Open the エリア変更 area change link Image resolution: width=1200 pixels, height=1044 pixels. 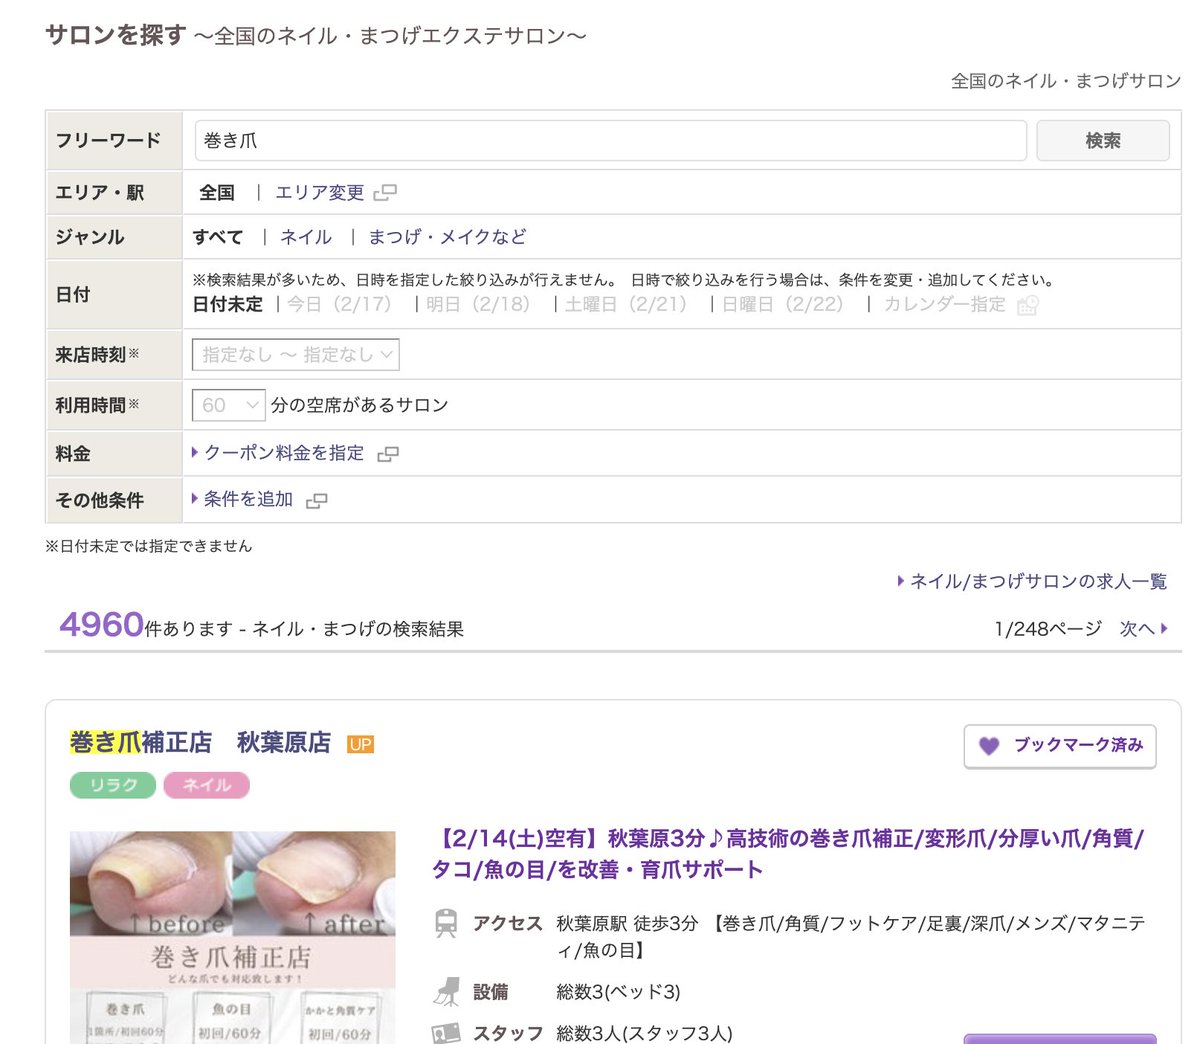(320, 192)
